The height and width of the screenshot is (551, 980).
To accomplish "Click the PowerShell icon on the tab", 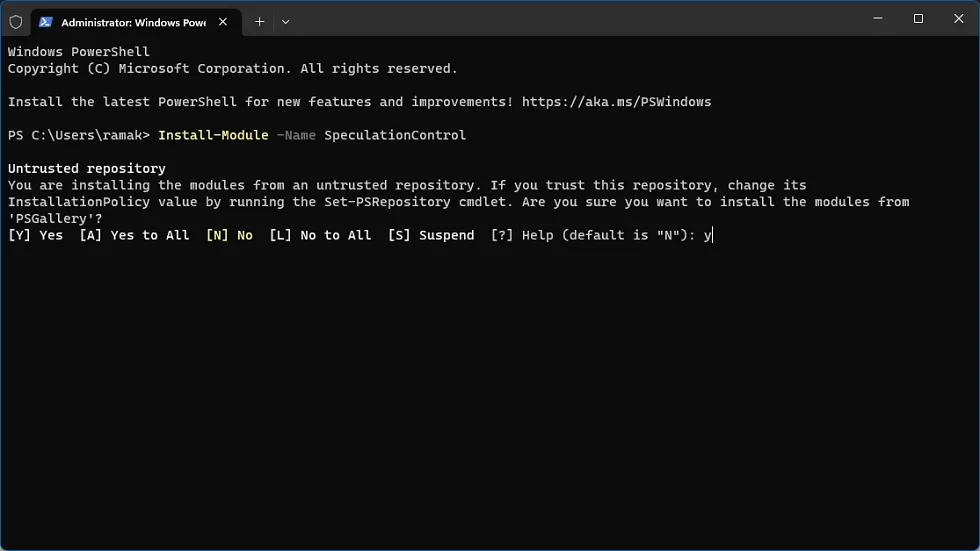I will click(46, 21).
